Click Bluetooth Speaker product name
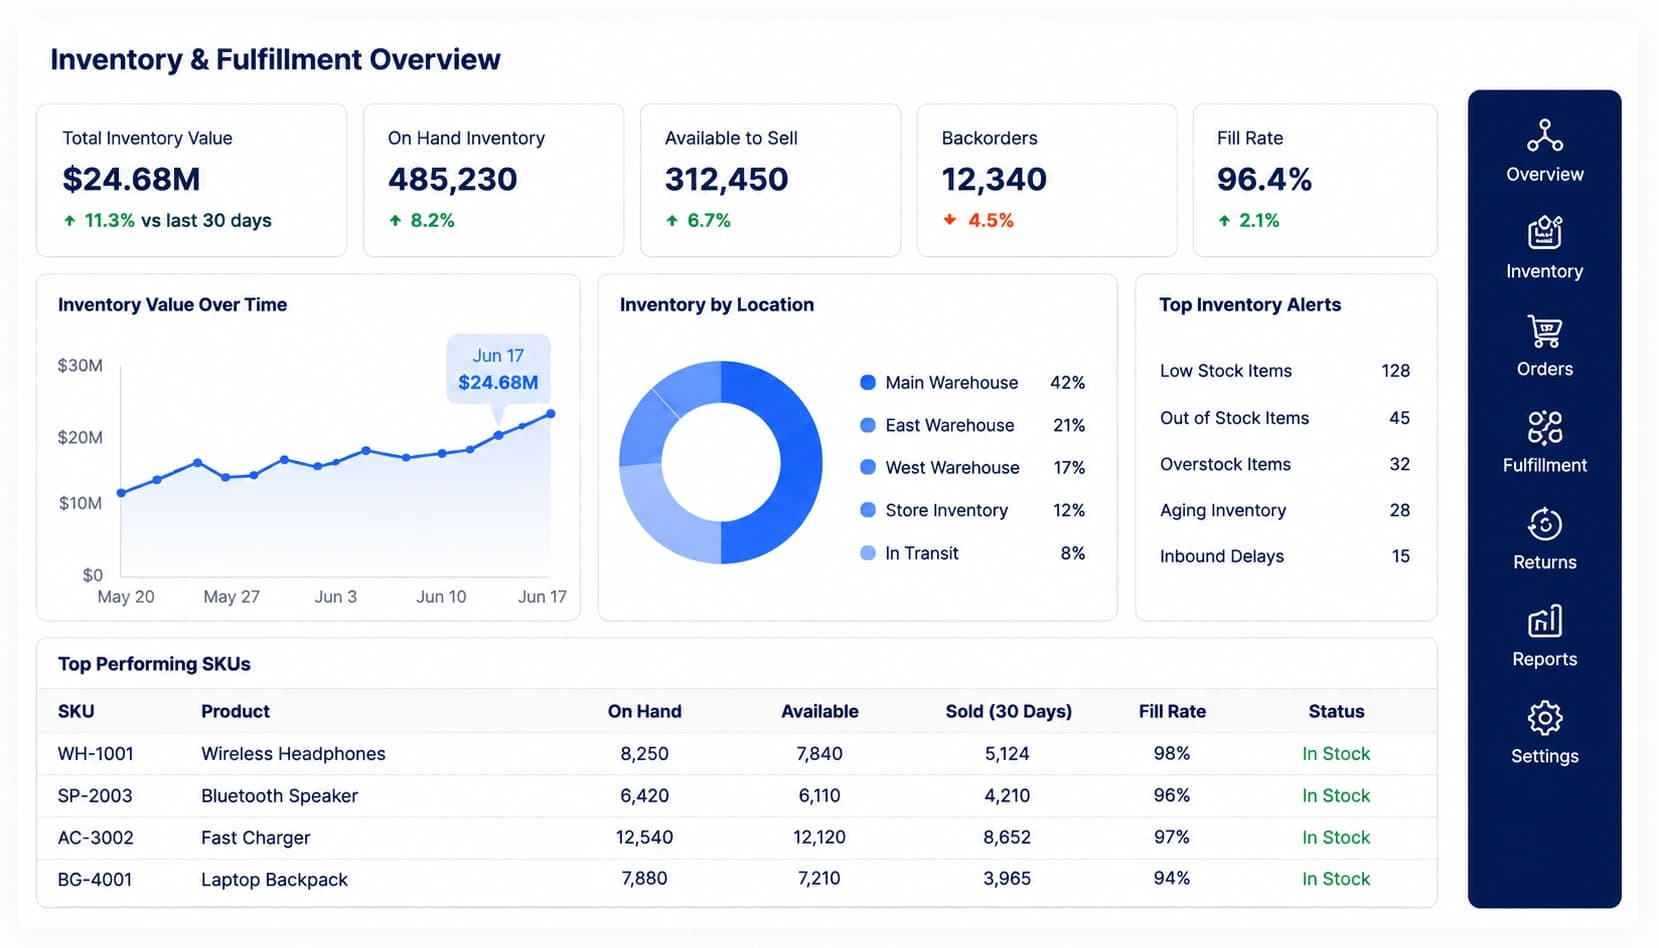 pyautogui.click(x=279, y=796)
